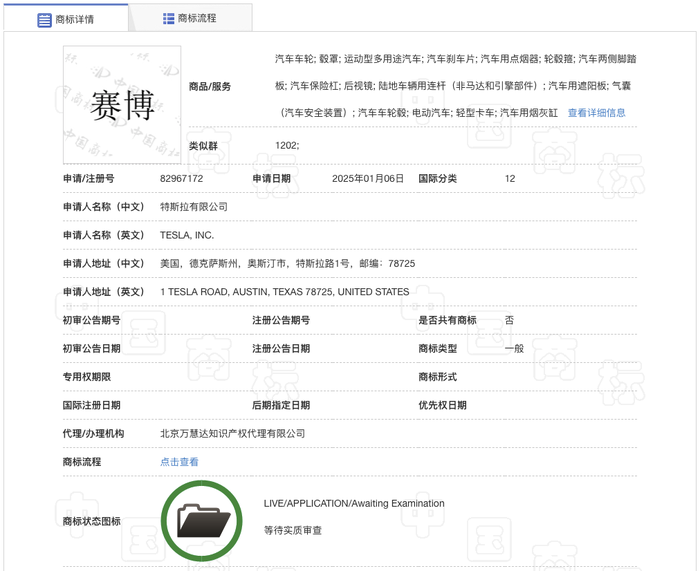Click the 商标流程 list icon
Screen dimensions: 700x571
[168, 18]
